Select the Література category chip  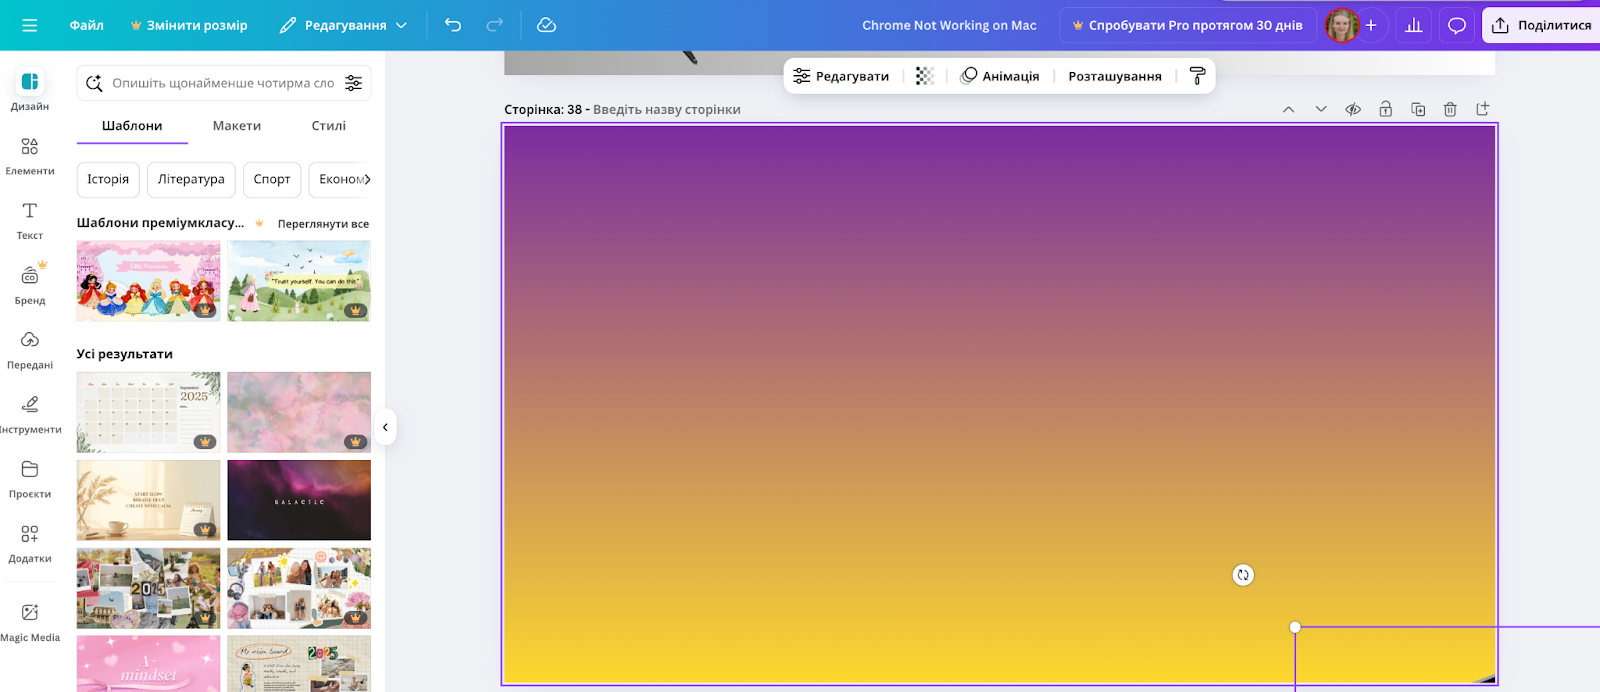click(191, 179)
